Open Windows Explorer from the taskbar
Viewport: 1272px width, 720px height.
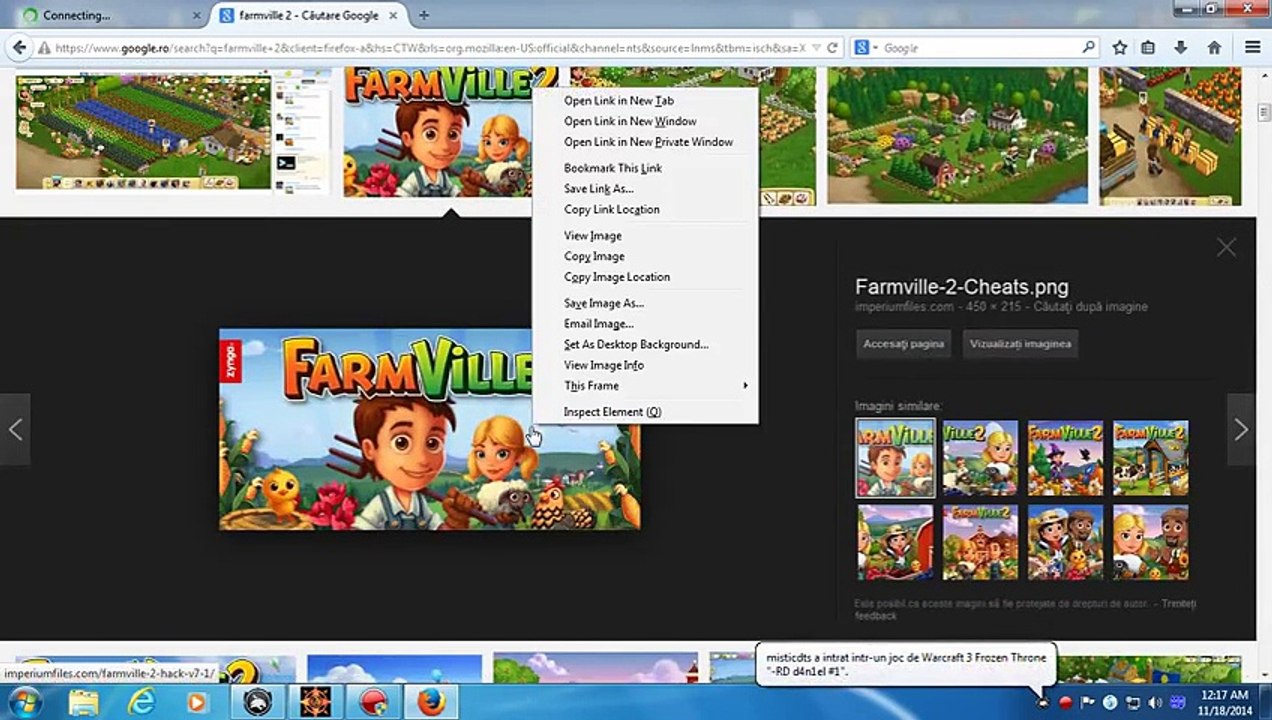[x=82, y=702]
